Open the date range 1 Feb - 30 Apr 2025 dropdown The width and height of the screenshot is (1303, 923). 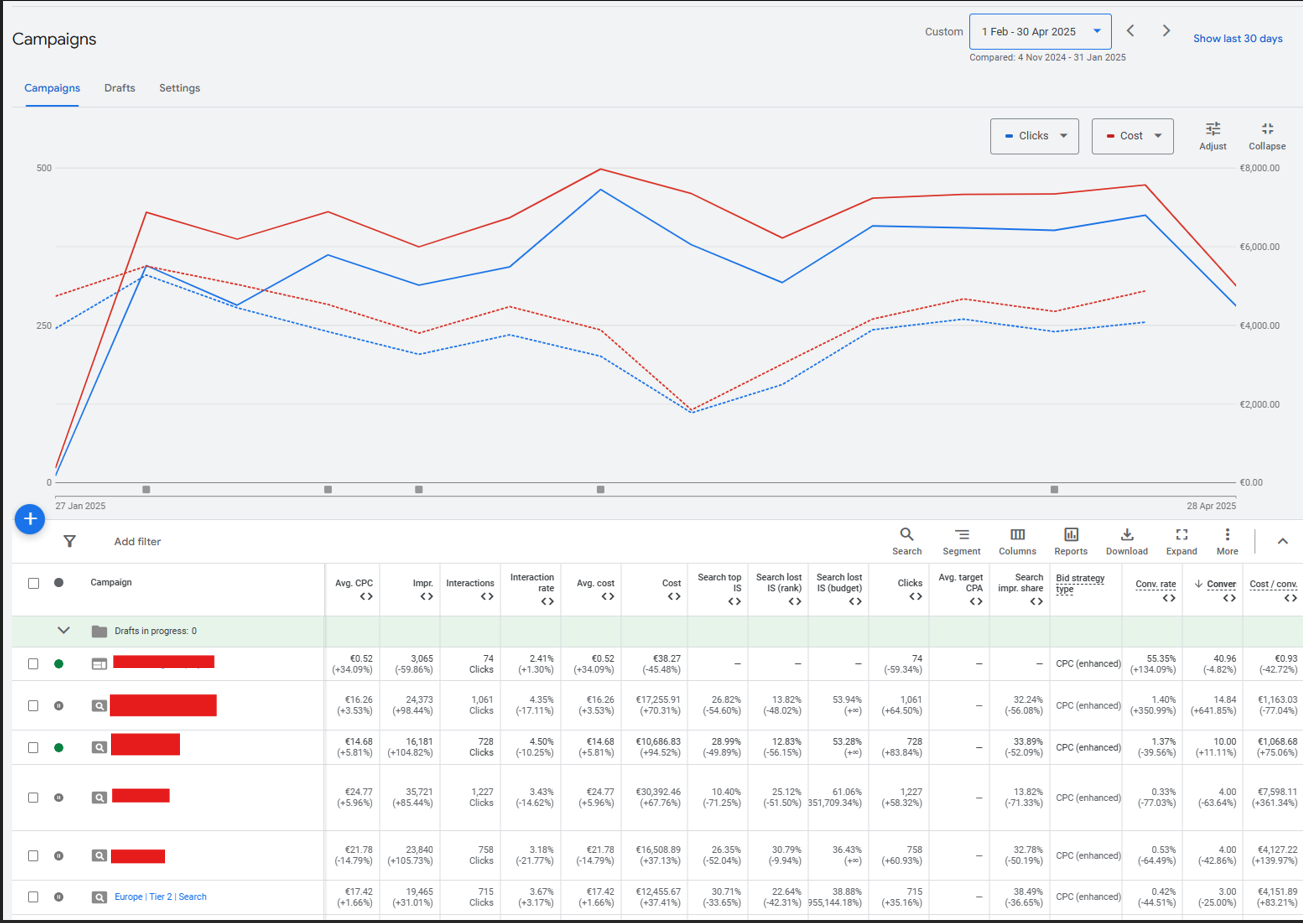[x=1040, y=32]
